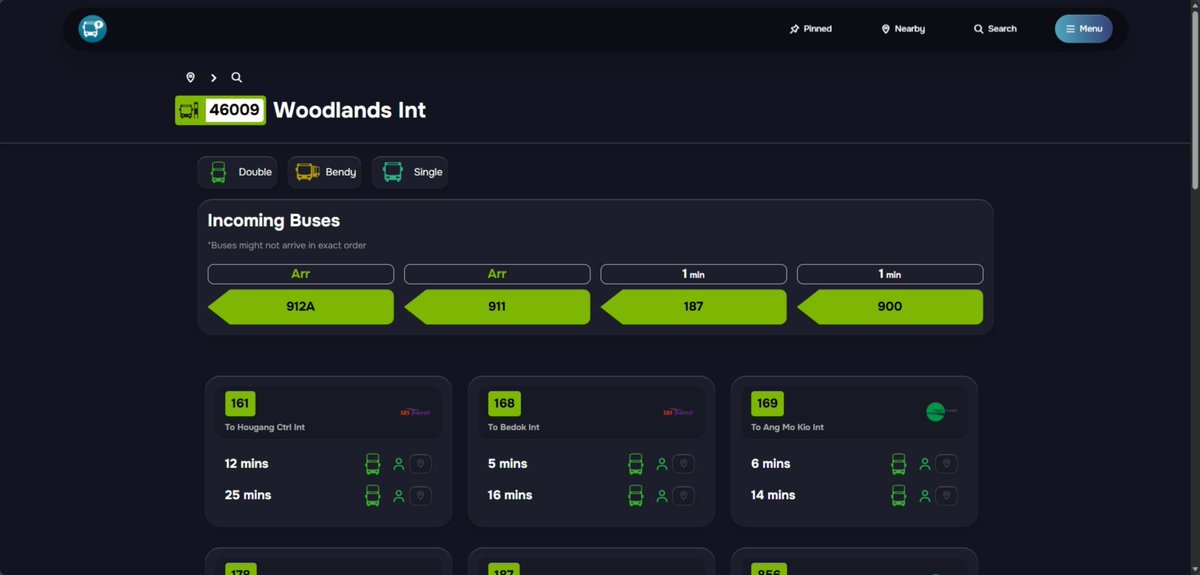Viewport: 1200px width, 575px height.
Task: Click the bus type icon for 169's 14 mins
Action: click(899, 496)
